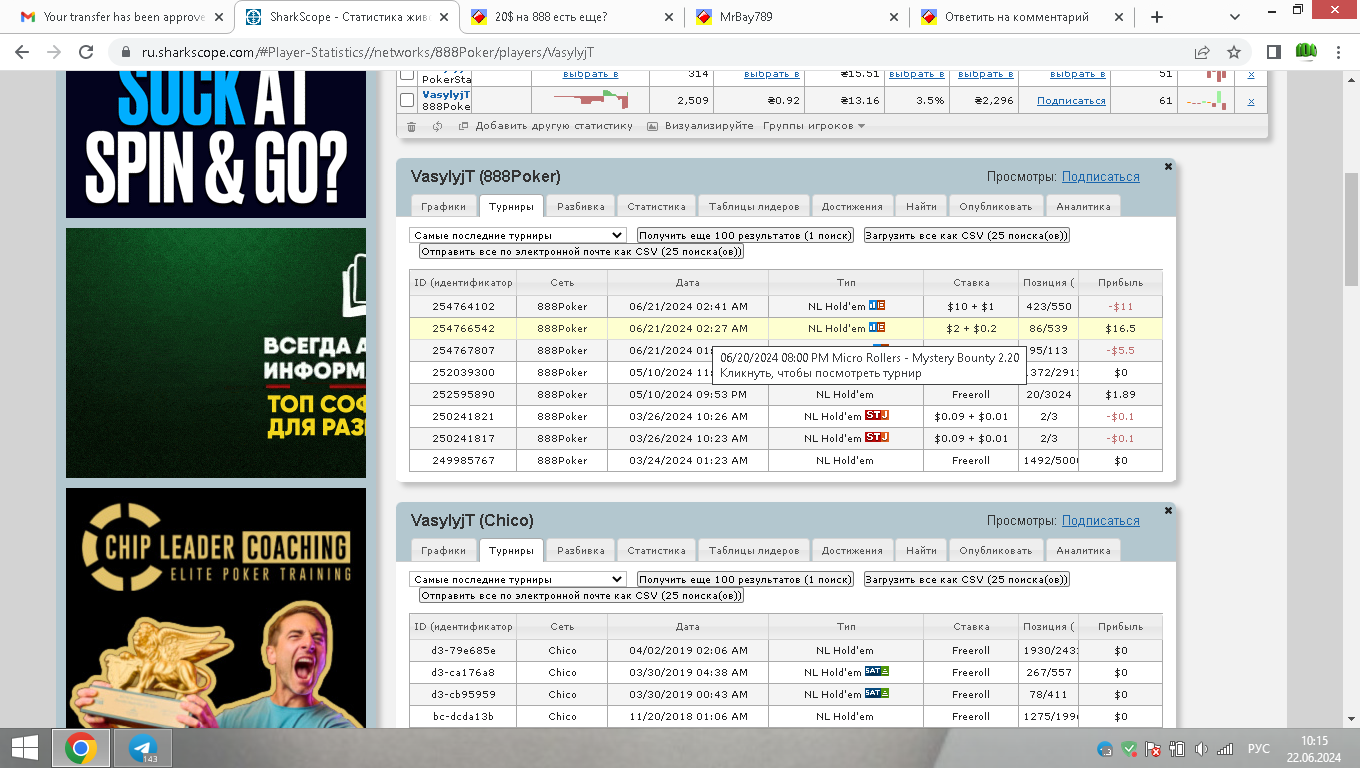Click the SAT icon in row d3-ca176a8

(x=877, y=671)
